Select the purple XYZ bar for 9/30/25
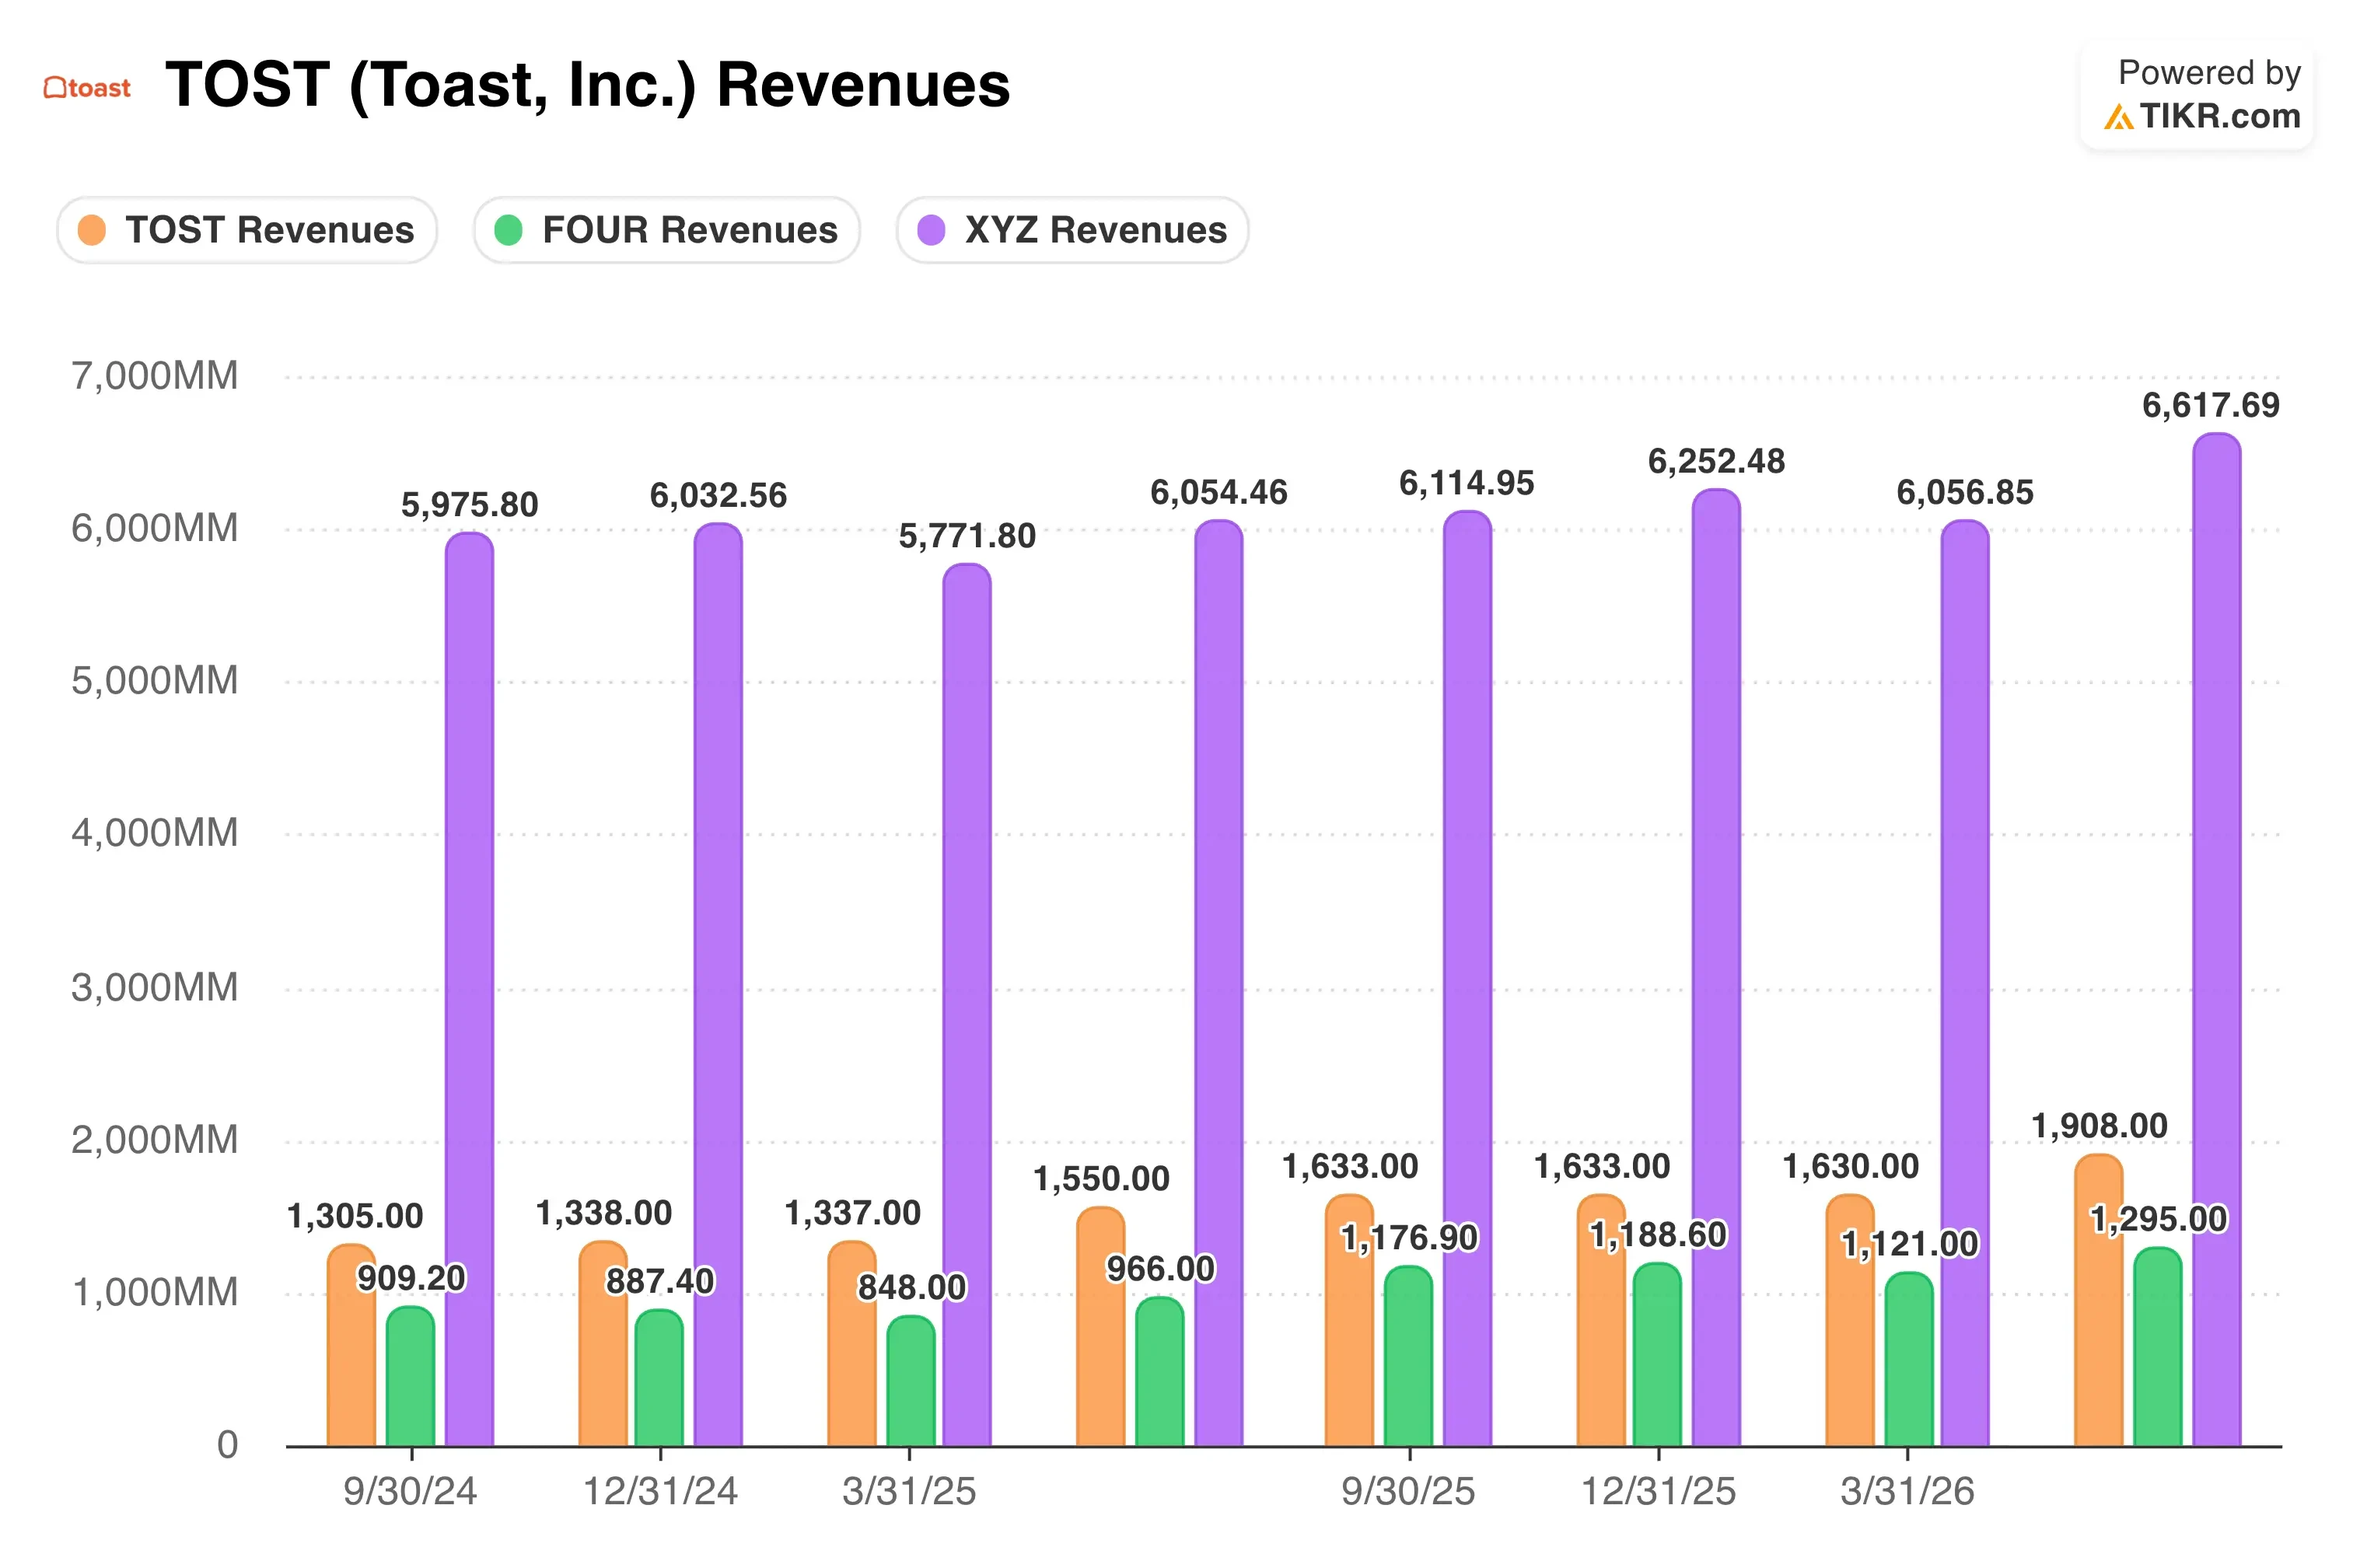The height and width of the screenshot is (1568, 2353). 1467,978
